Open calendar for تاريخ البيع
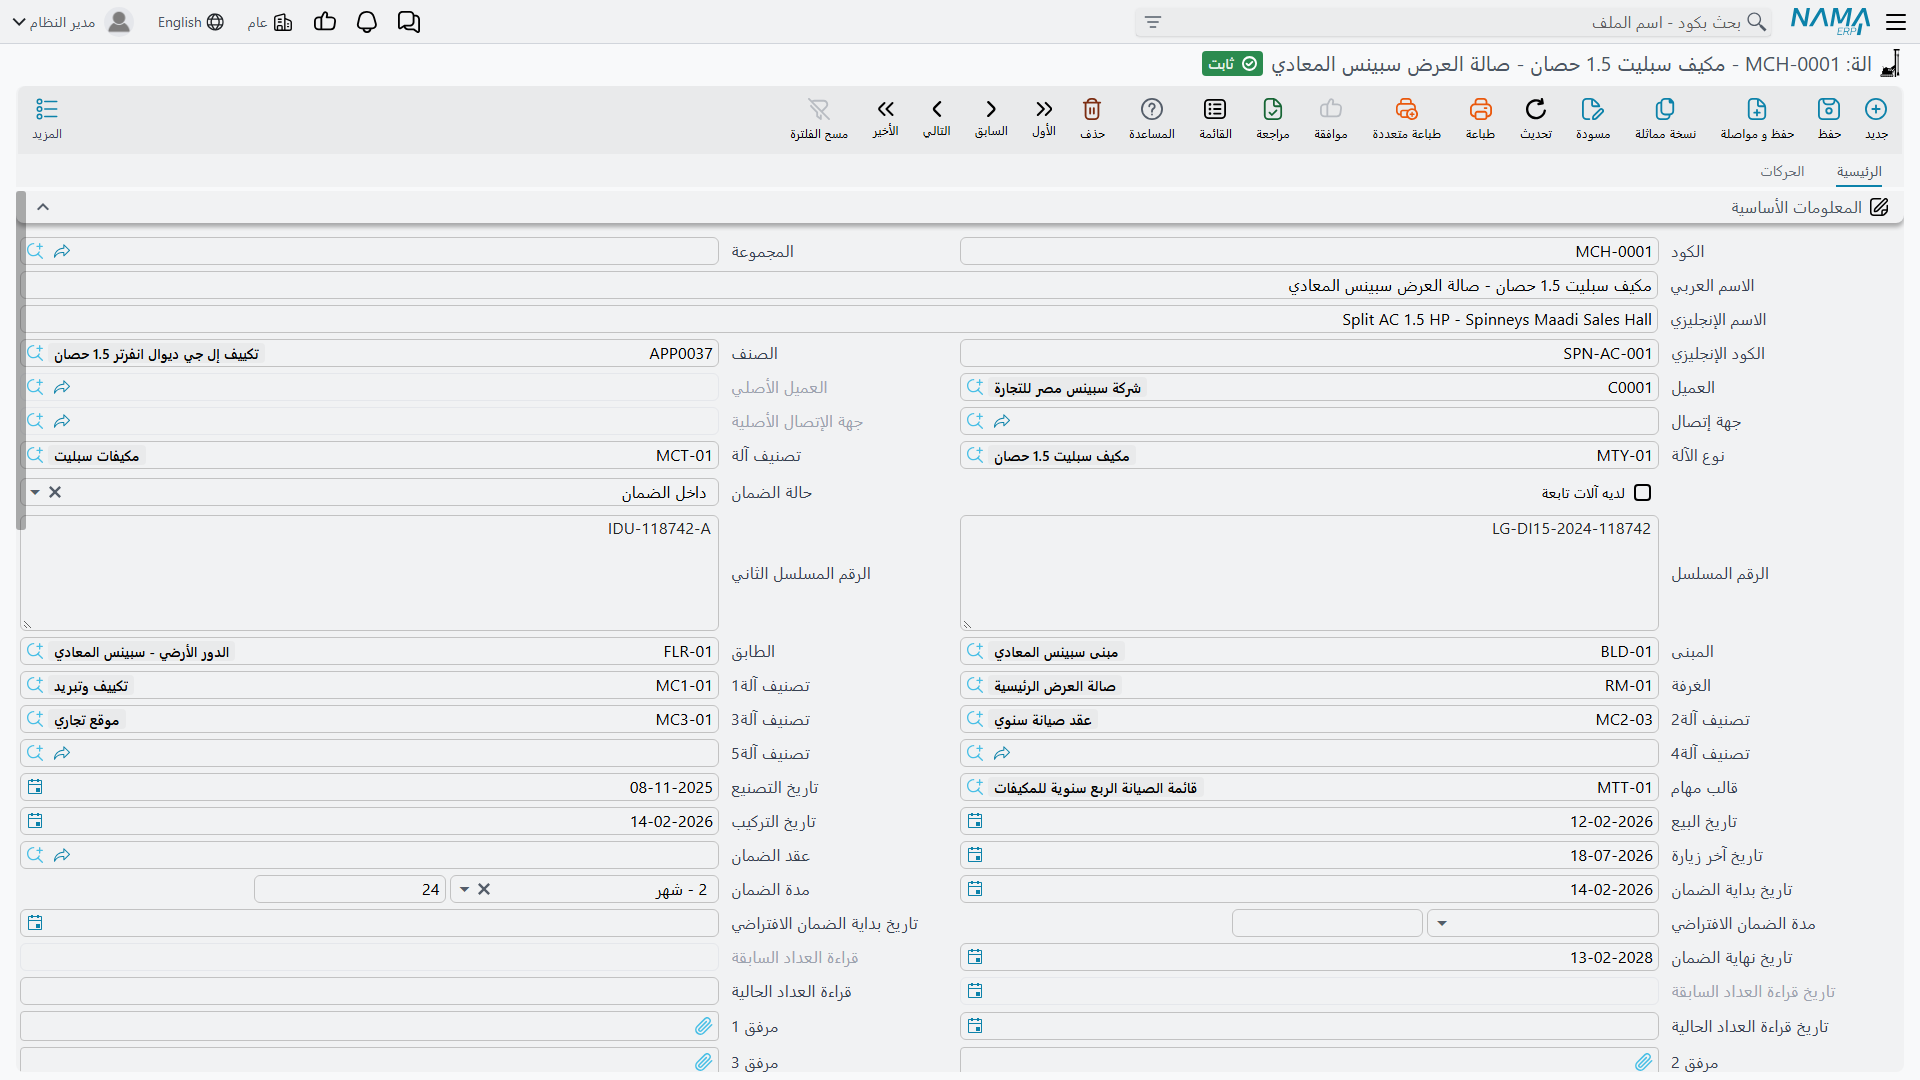Image resolution: width=1920 pixels, height=1080 pixels. (975, 821)
